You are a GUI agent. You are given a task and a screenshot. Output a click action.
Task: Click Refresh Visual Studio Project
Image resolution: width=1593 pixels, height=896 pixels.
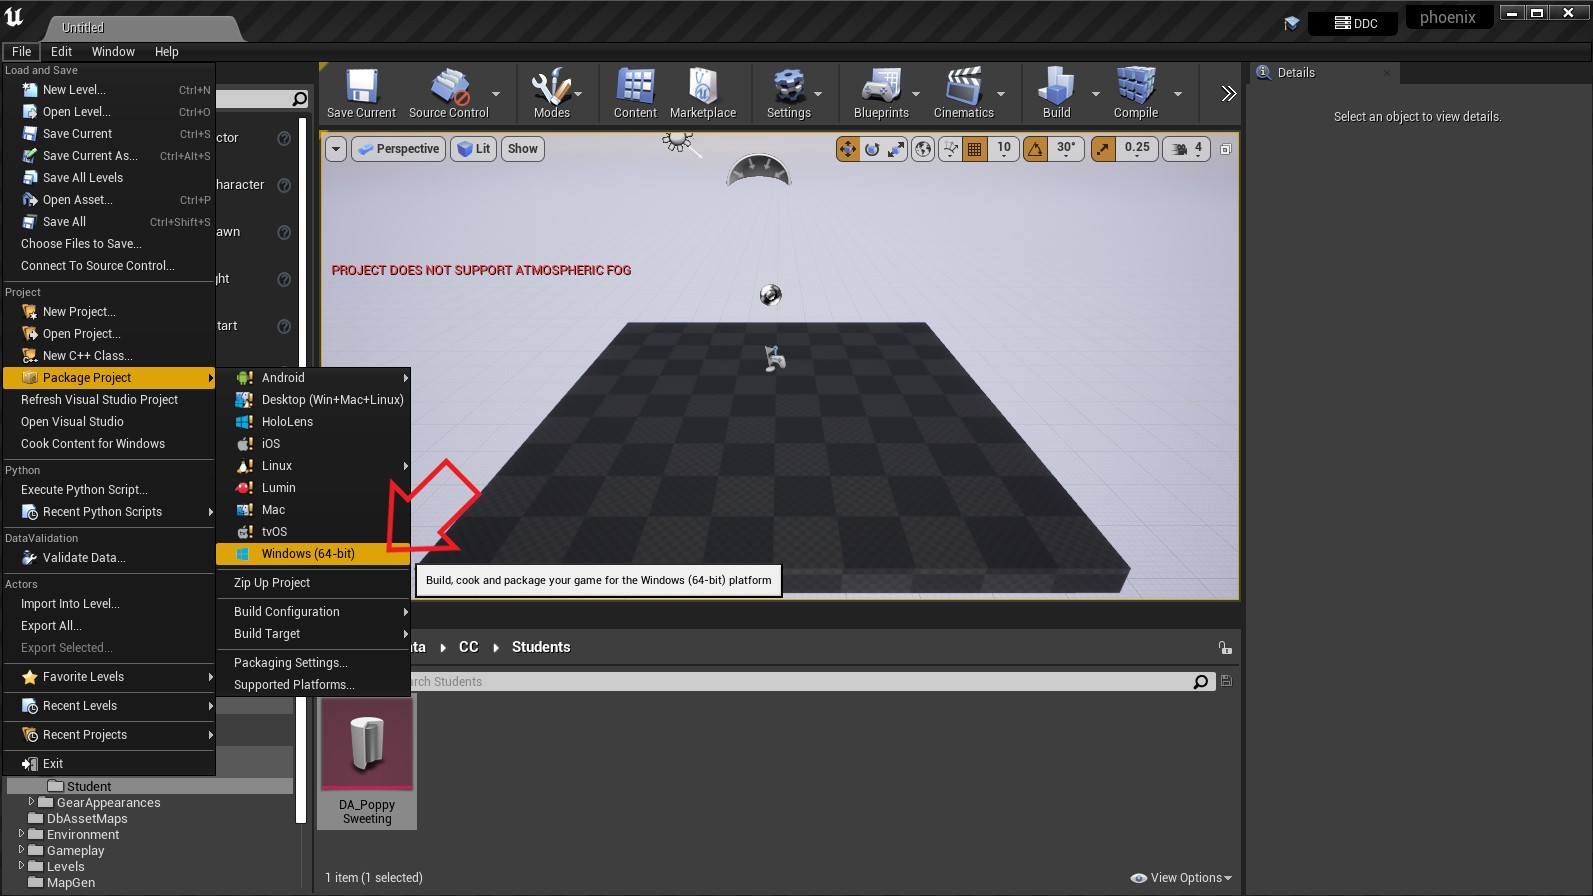(x=109, y=400)
